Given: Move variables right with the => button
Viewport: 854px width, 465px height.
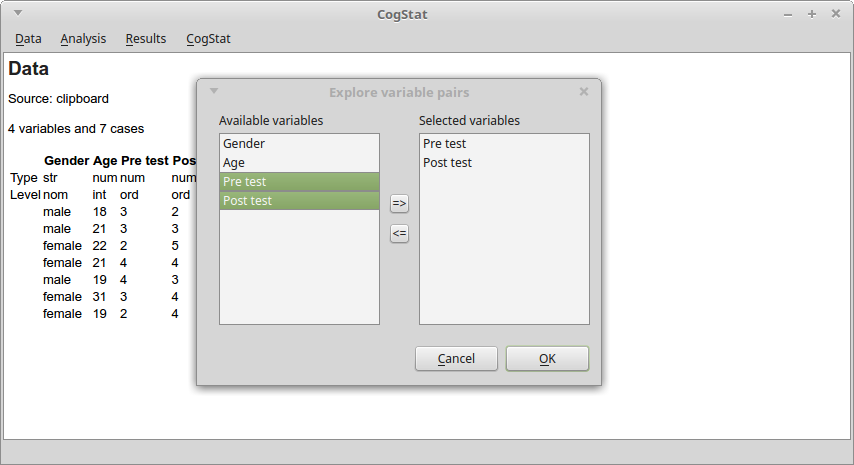Looking at the screenshot, I should point(399,204).
